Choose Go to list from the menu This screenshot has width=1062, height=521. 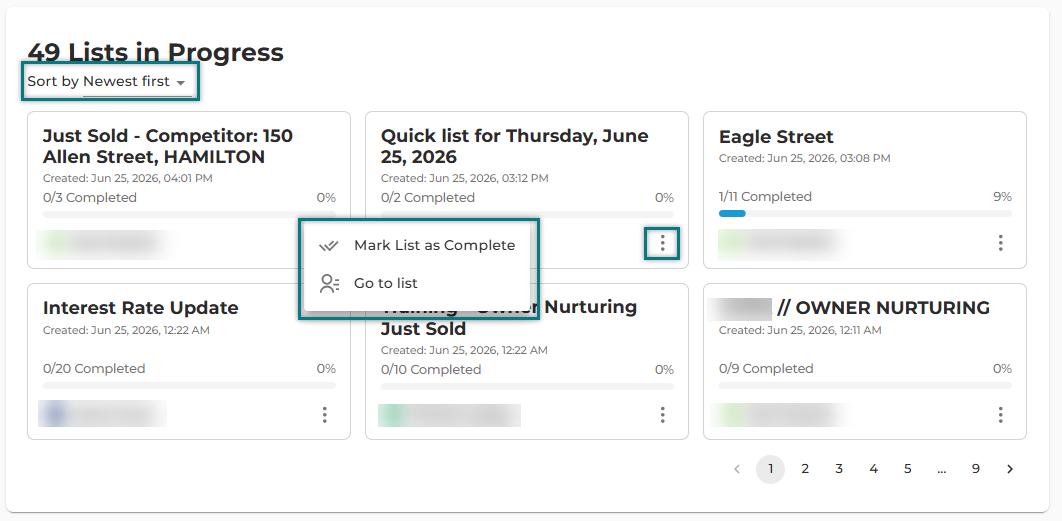pyautogui.click(x=417, y=283)
